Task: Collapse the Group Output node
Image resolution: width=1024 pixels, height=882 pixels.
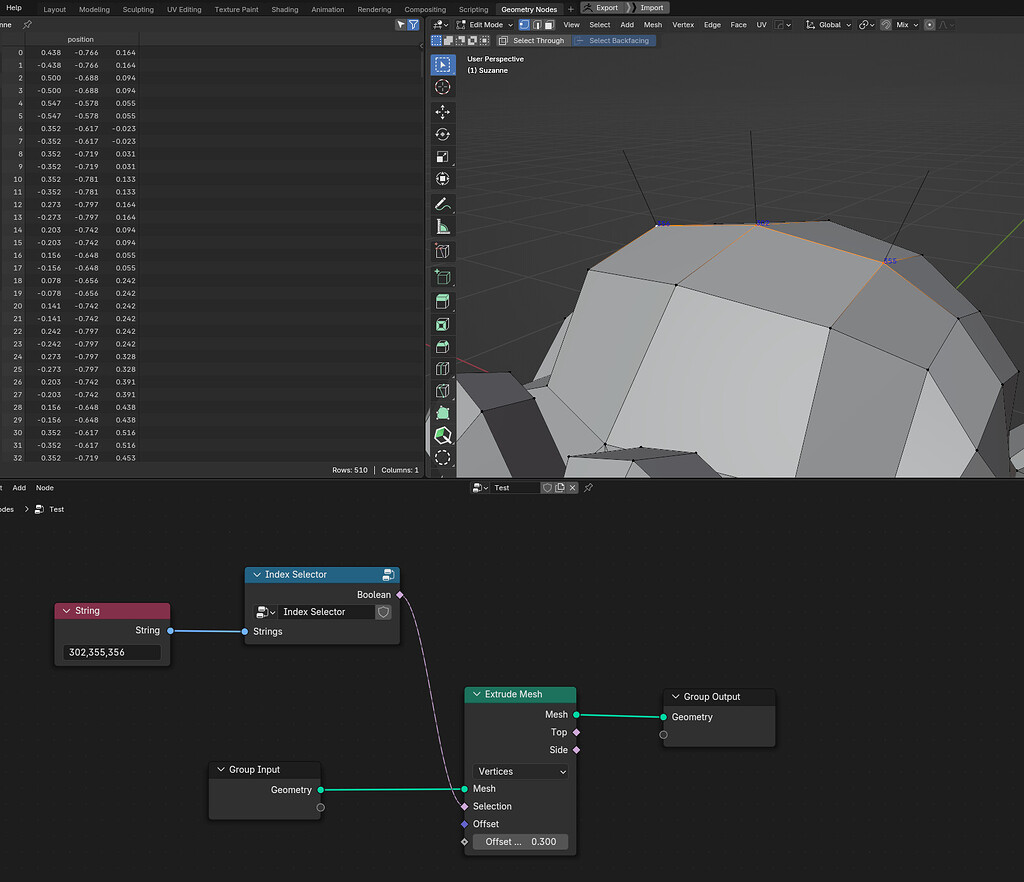Action: tap(676, 697)
